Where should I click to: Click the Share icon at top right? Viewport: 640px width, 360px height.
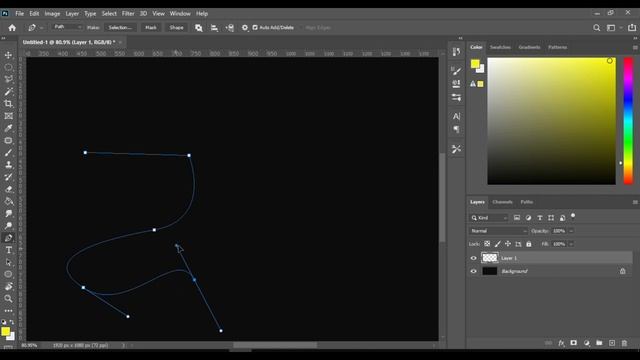click(x=632, y=28)
